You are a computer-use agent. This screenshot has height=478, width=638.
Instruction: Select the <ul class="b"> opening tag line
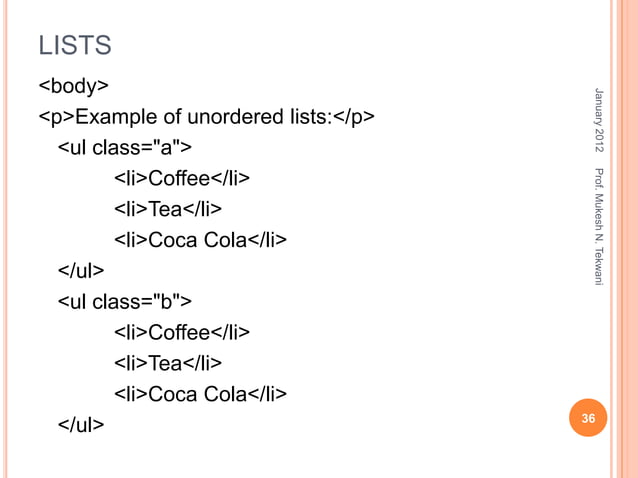tap(124, 301)
